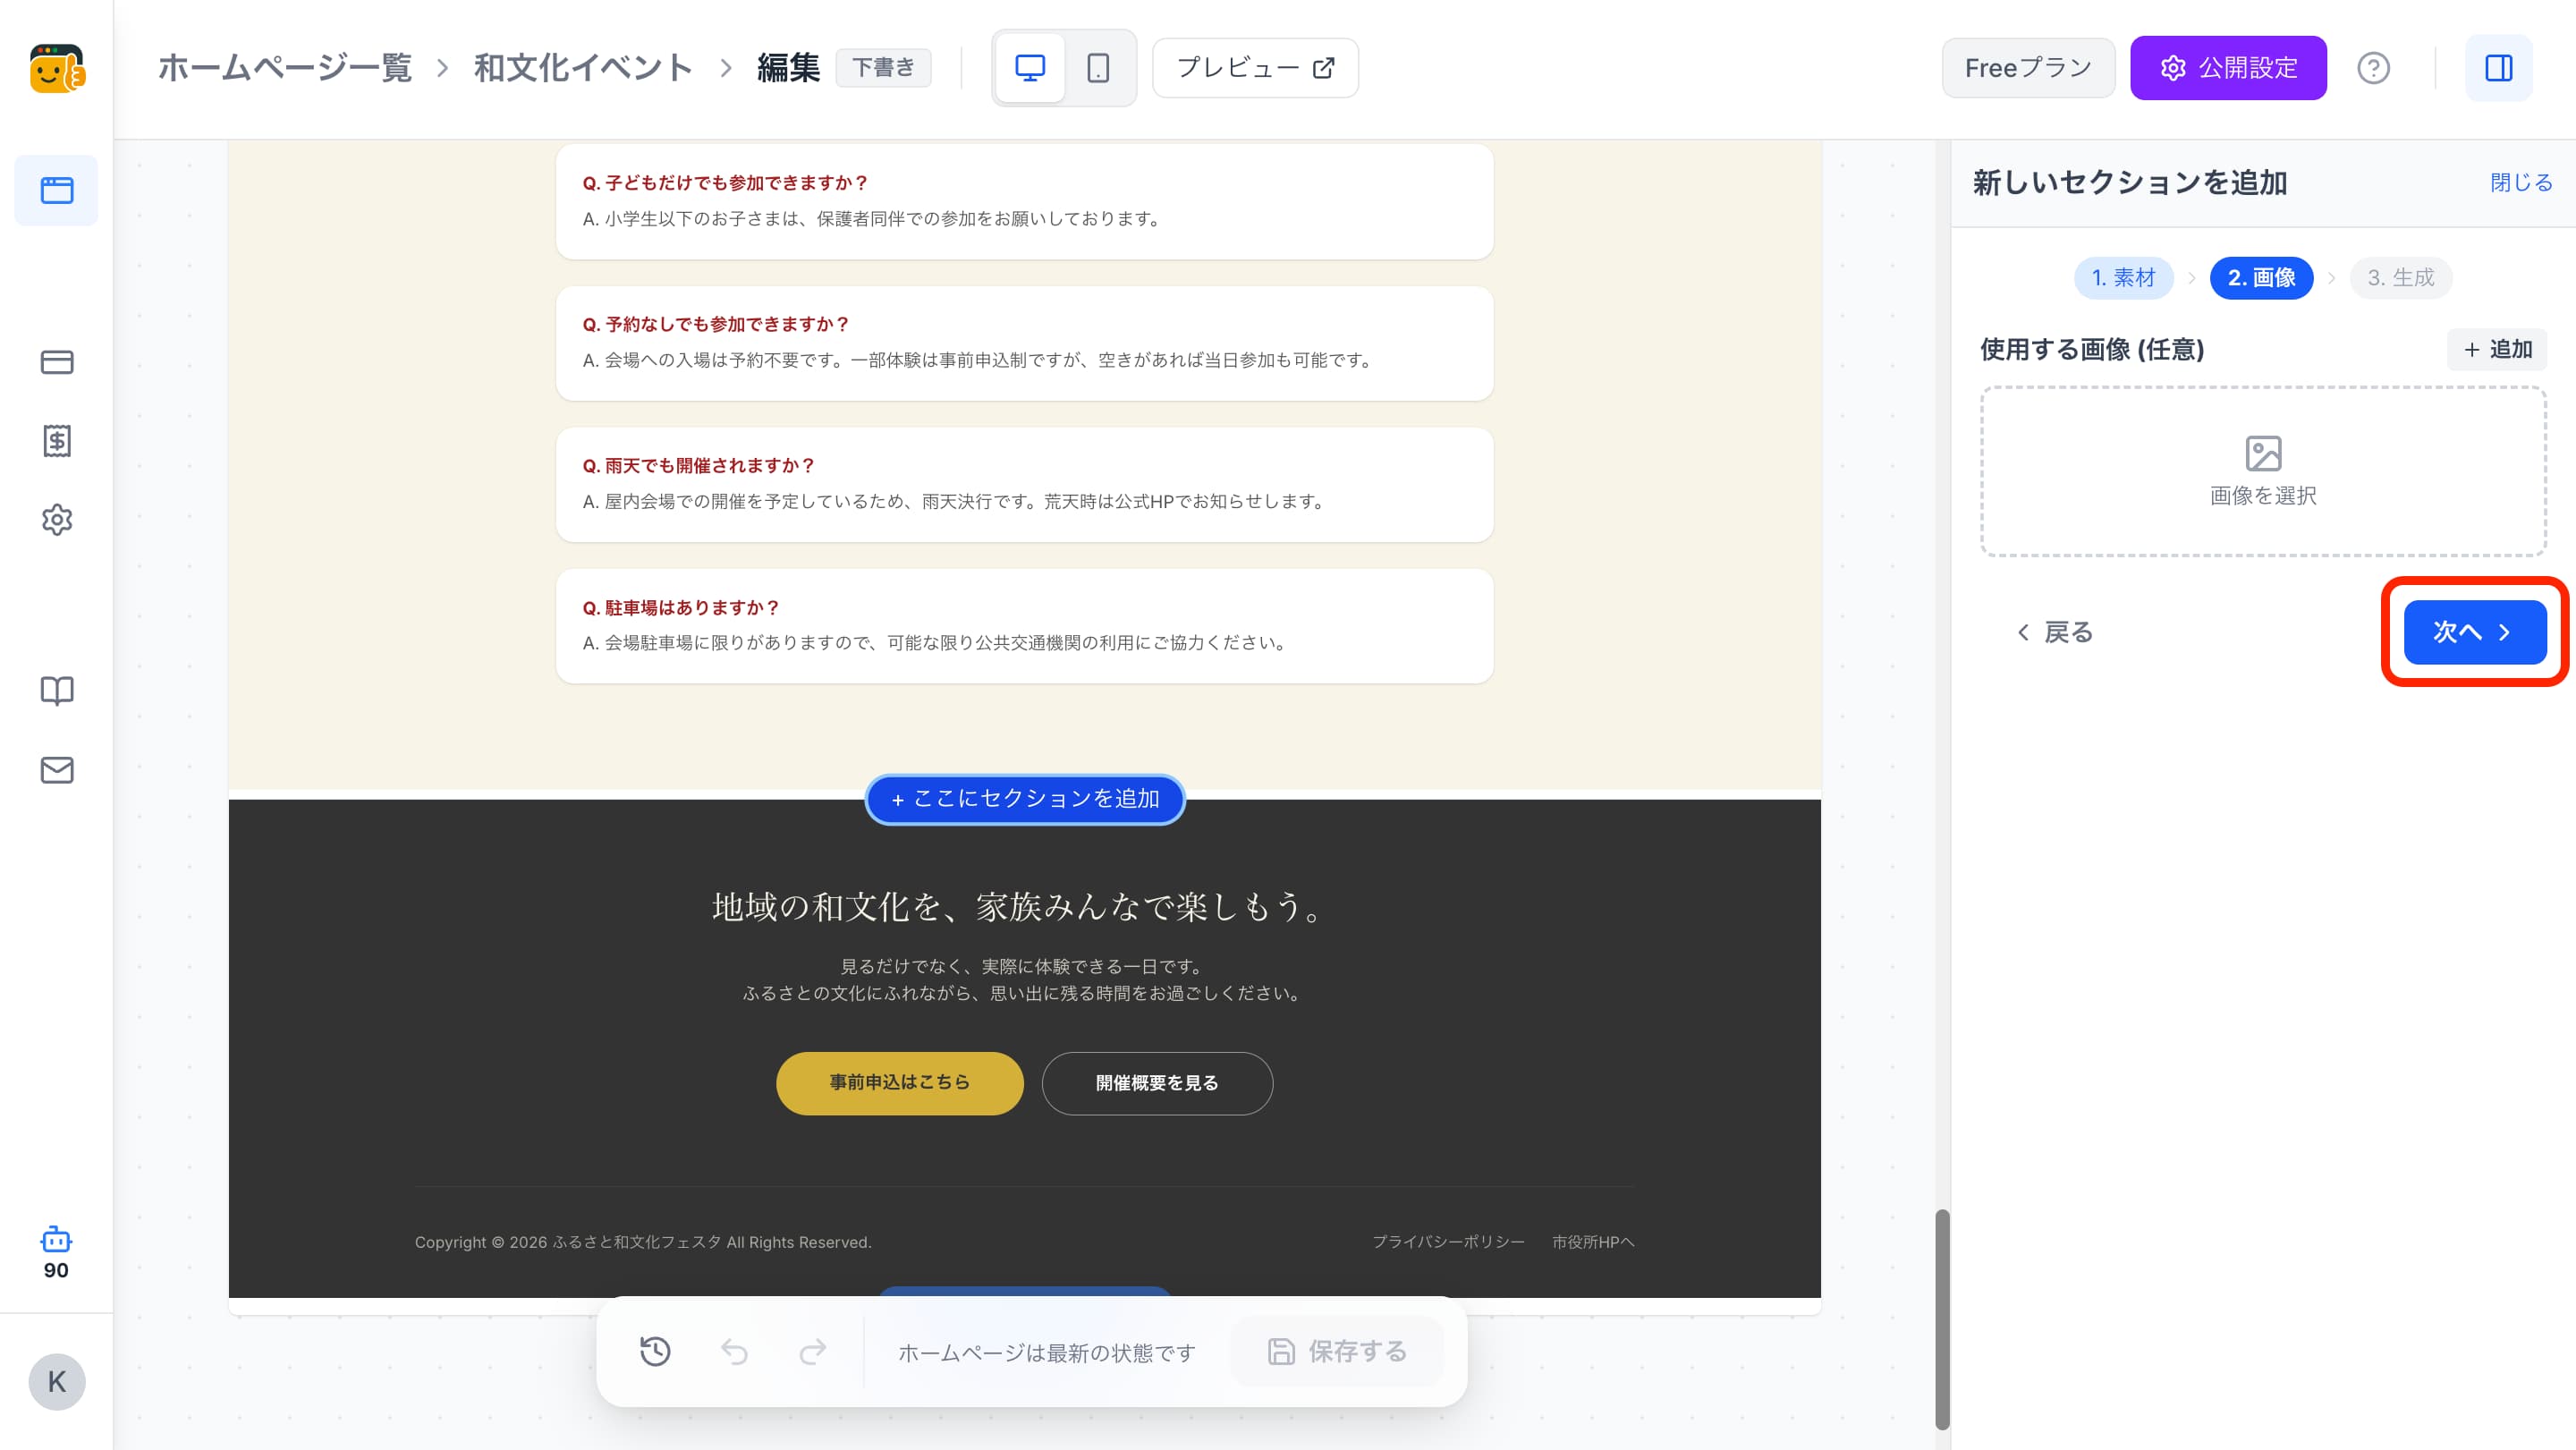Open the homepage list sidebar icon
2576x1450 pixels.
tap(56, 190)
